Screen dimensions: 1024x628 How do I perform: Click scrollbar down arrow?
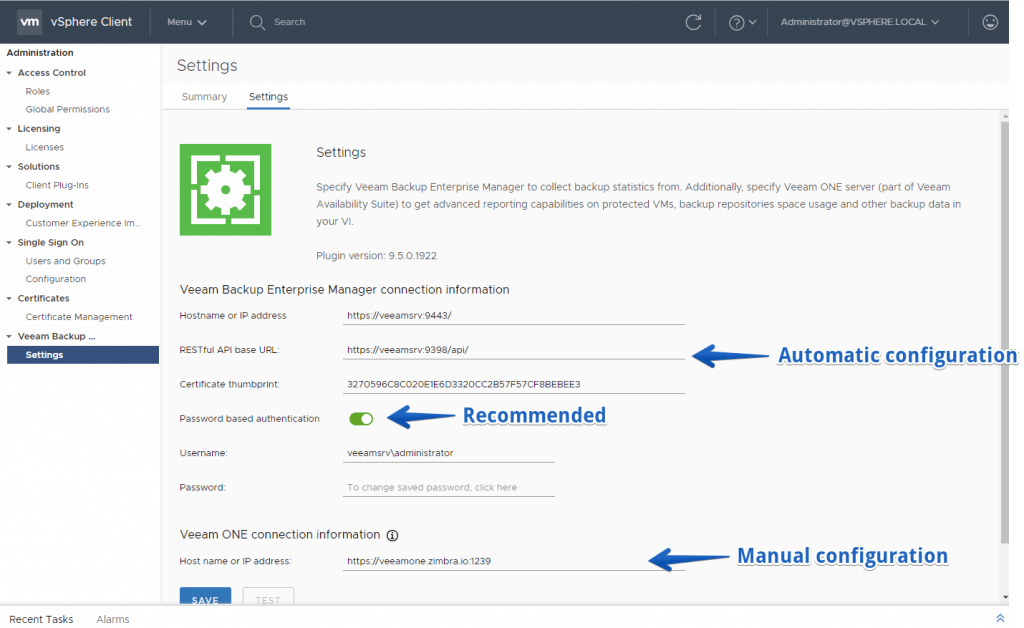click(x=1004, y=597)
